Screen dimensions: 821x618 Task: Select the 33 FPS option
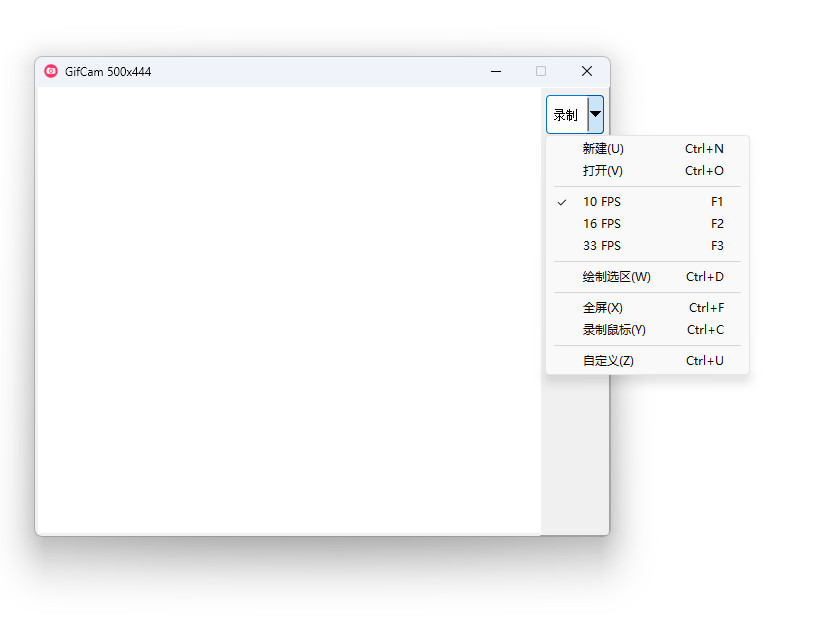tap(648, 246)
